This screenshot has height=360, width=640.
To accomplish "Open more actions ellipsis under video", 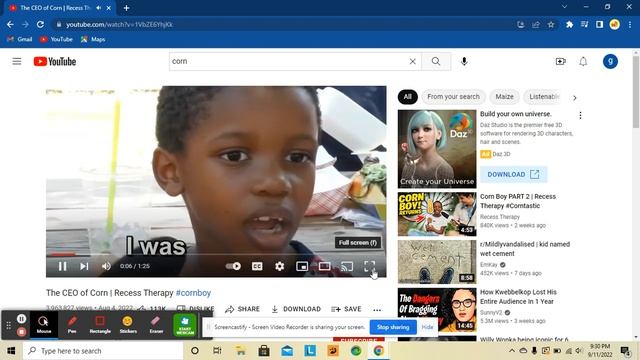I will [x=377, y=310].
